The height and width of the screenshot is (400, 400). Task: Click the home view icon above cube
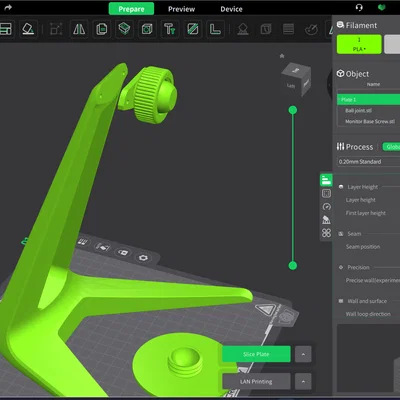282,56
